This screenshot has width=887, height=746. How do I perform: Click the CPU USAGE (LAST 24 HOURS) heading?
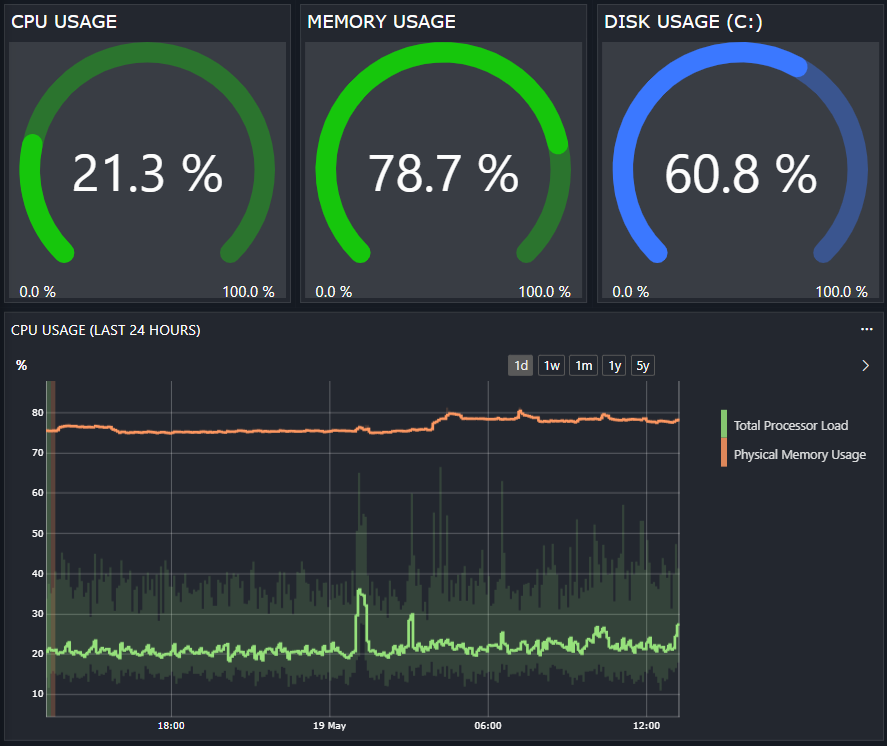coord(105,330)
